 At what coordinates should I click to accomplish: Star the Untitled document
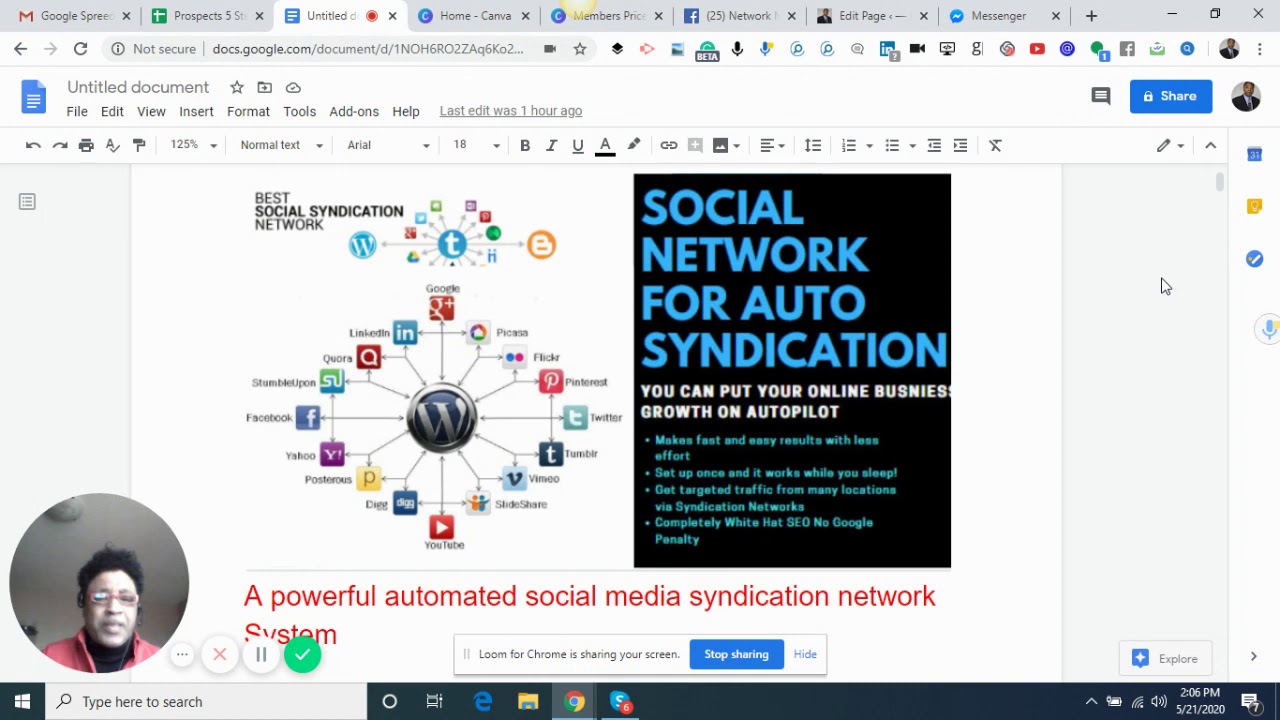[x=236, y=88]
